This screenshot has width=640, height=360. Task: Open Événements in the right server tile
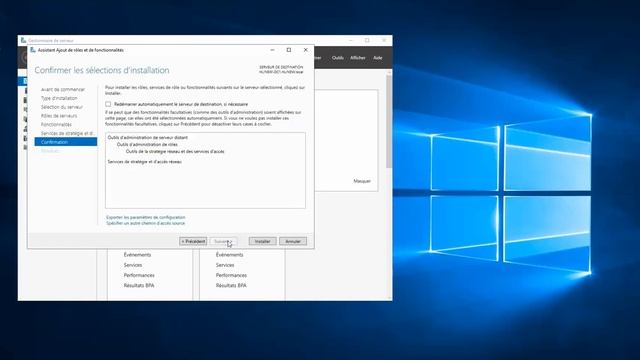[x=230, y=255]
